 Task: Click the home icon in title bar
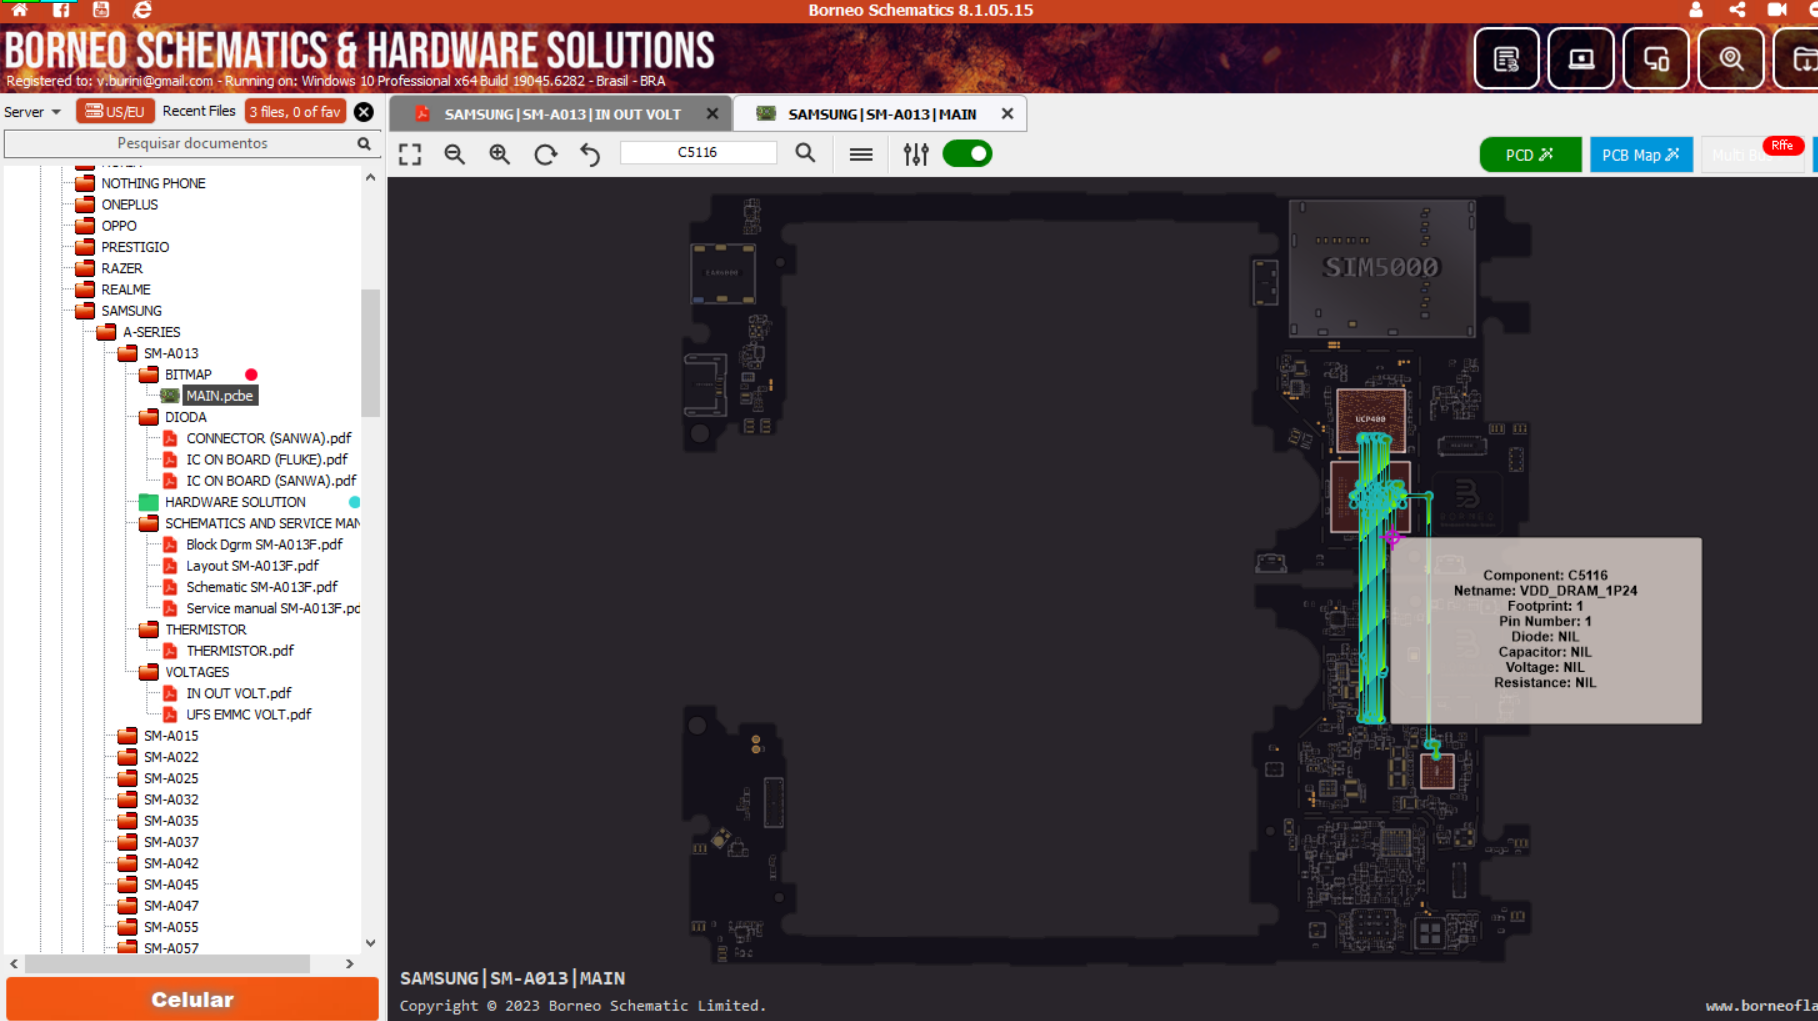coord(19,9)
